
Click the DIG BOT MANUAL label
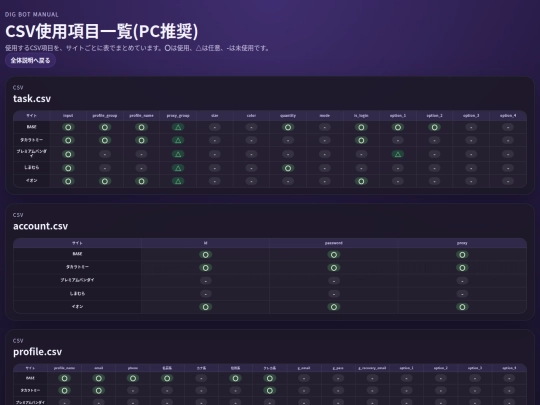[32, 14]
